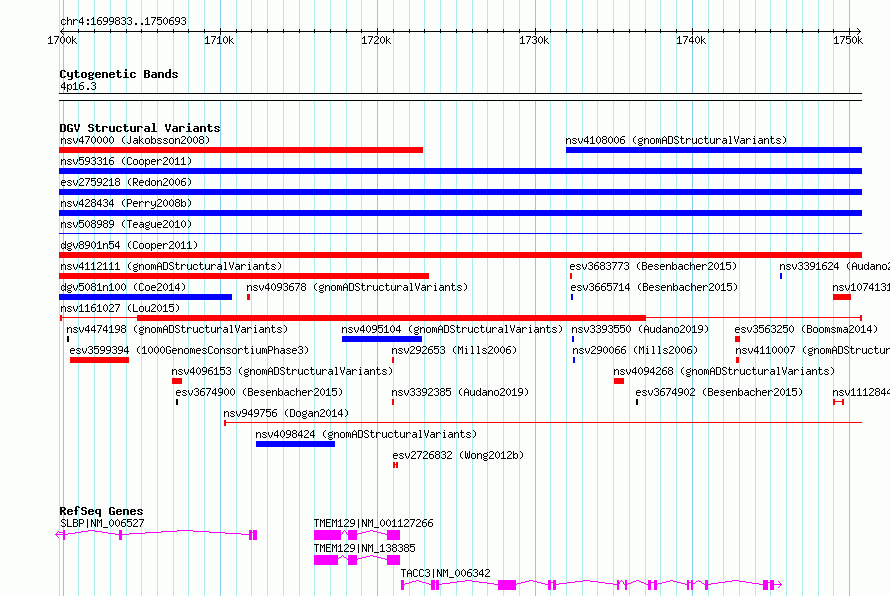Screen dimensions: 890x596
Task: Click the 1740k ruler tick label
Action: point(691,40)
